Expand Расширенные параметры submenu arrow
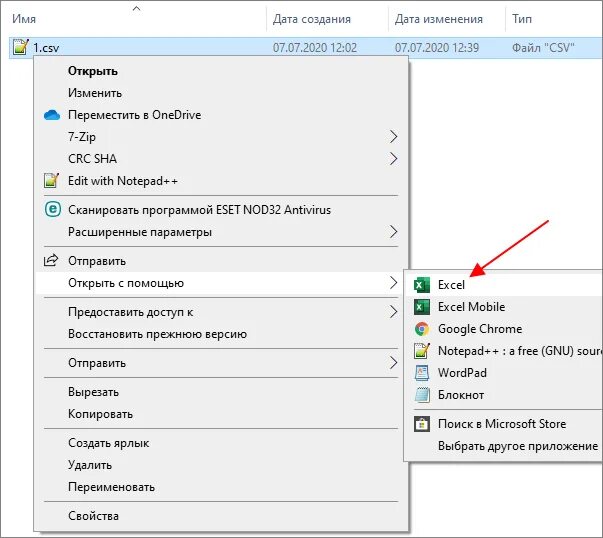Screen dimensions: 603x538 click(393, 232)
